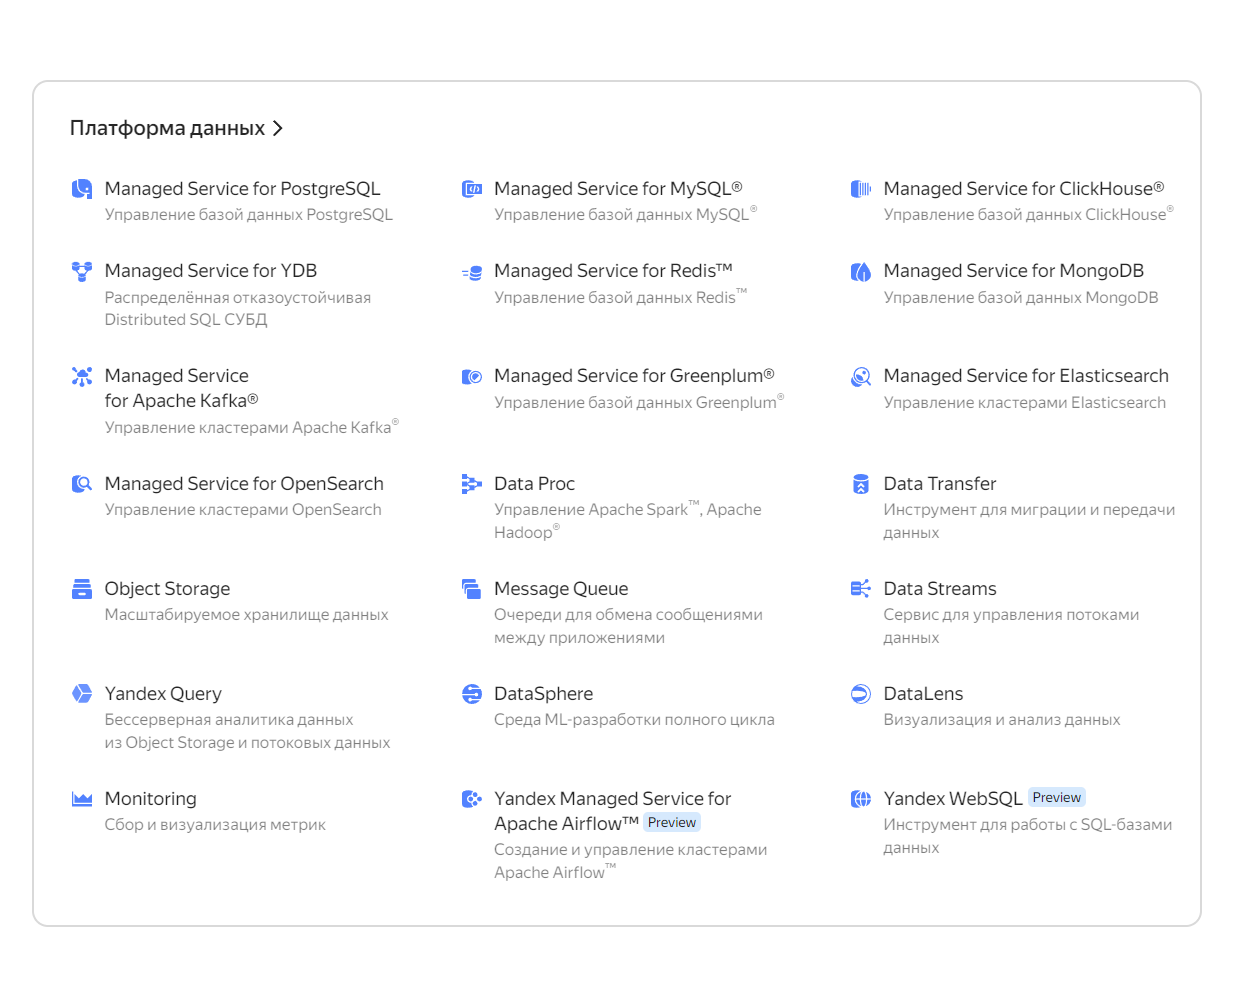Click the Yandex Query icon
This screenshot has height=1007, width=1234.
[82, 694]
